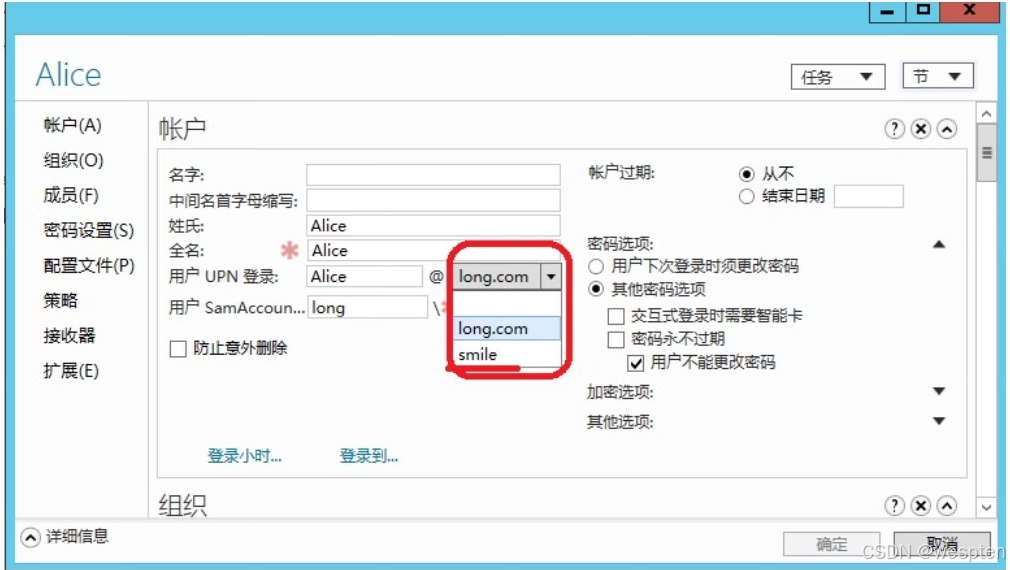The image size is (1010, 570).
Task: Open the 节 dropdown menu
Action: point(937,77)
